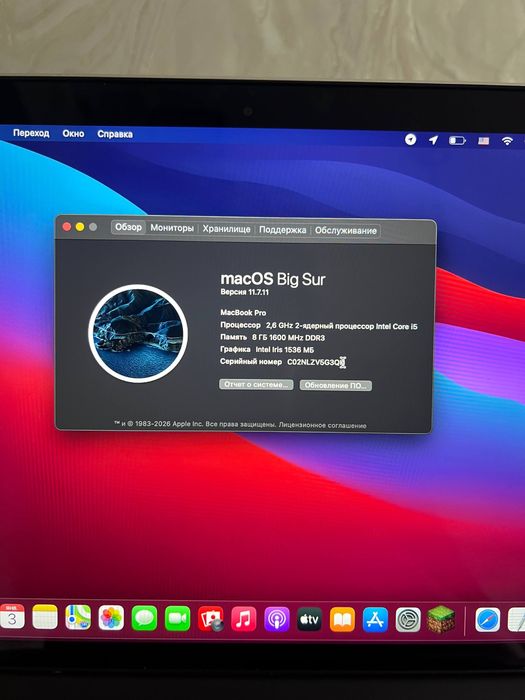Open the Справка menu
Viewport: 525px width, 700px height.
(115, 134)
